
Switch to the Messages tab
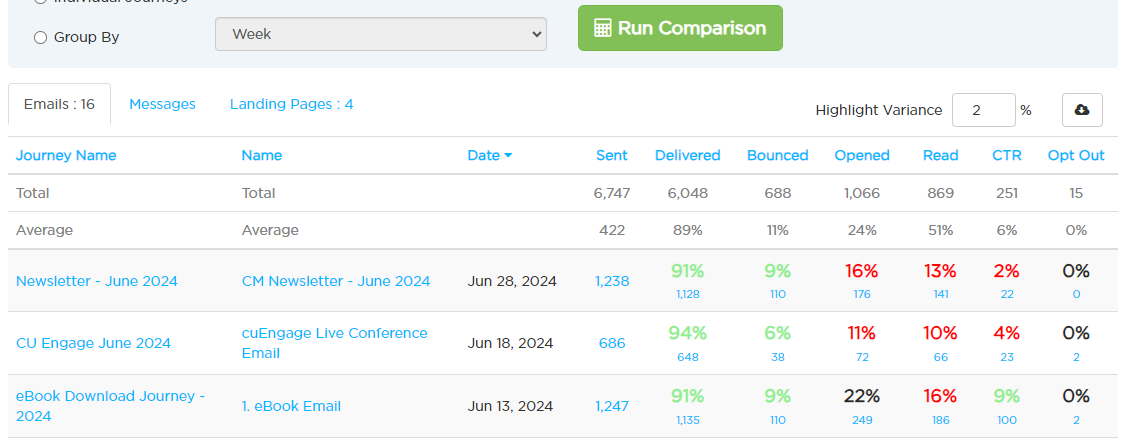[x=162, y=104]
